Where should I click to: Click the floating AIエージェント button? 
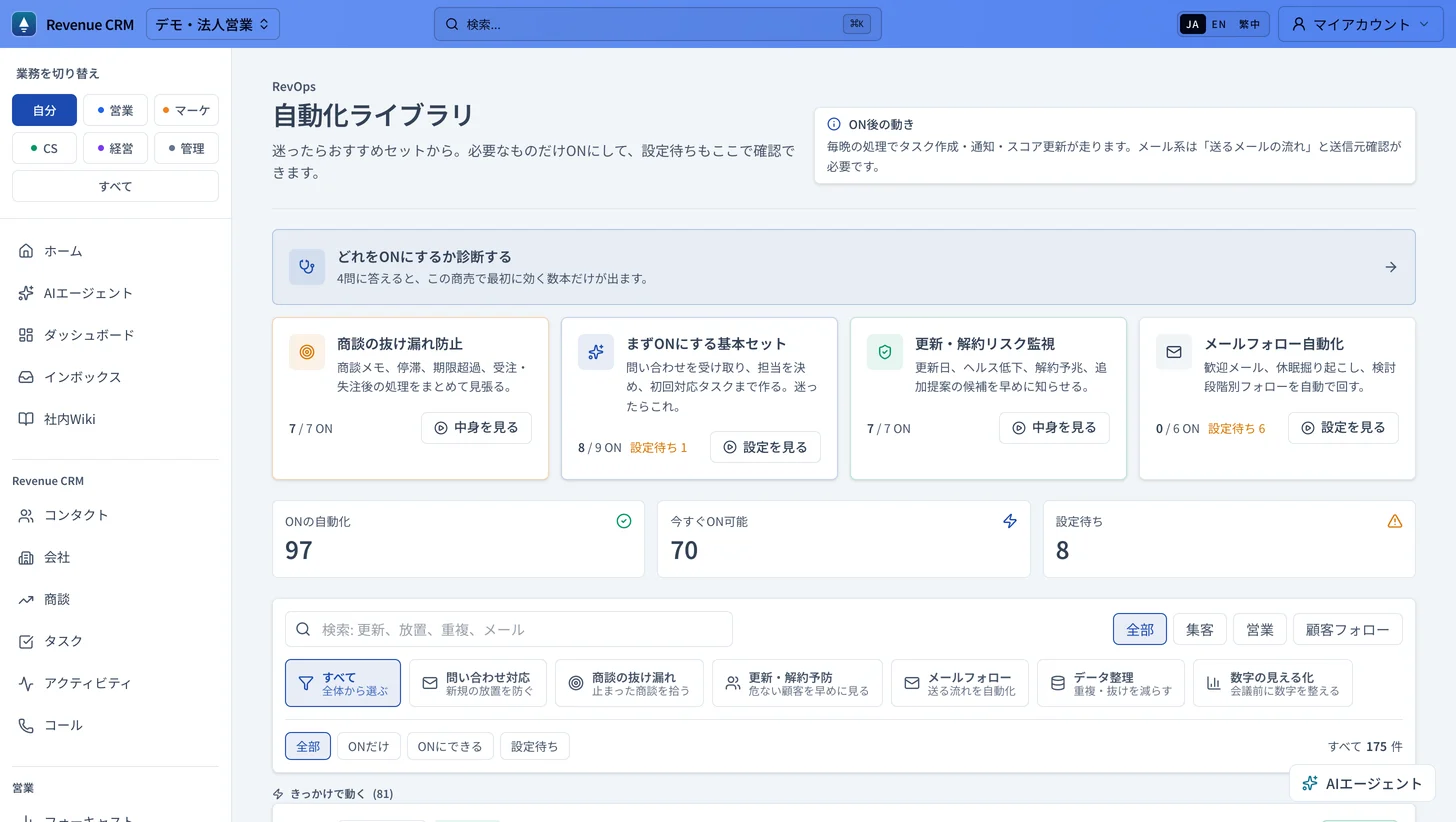pos(1362,784)
